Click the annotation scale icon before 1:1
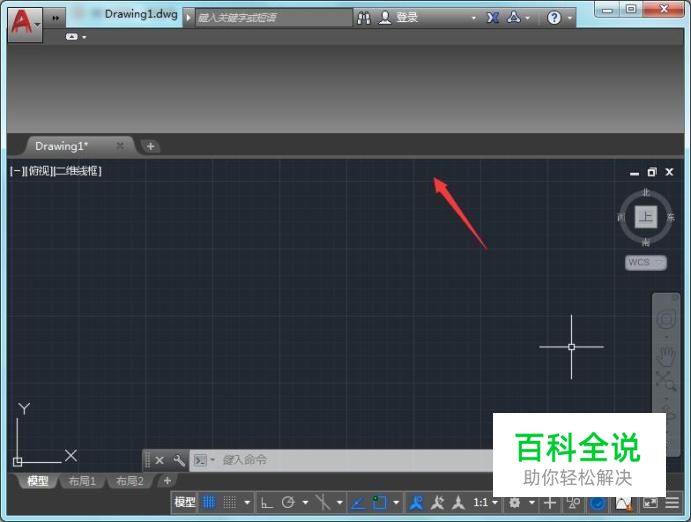The height and width of the screenshot is (522, 691). click(459, 503)
